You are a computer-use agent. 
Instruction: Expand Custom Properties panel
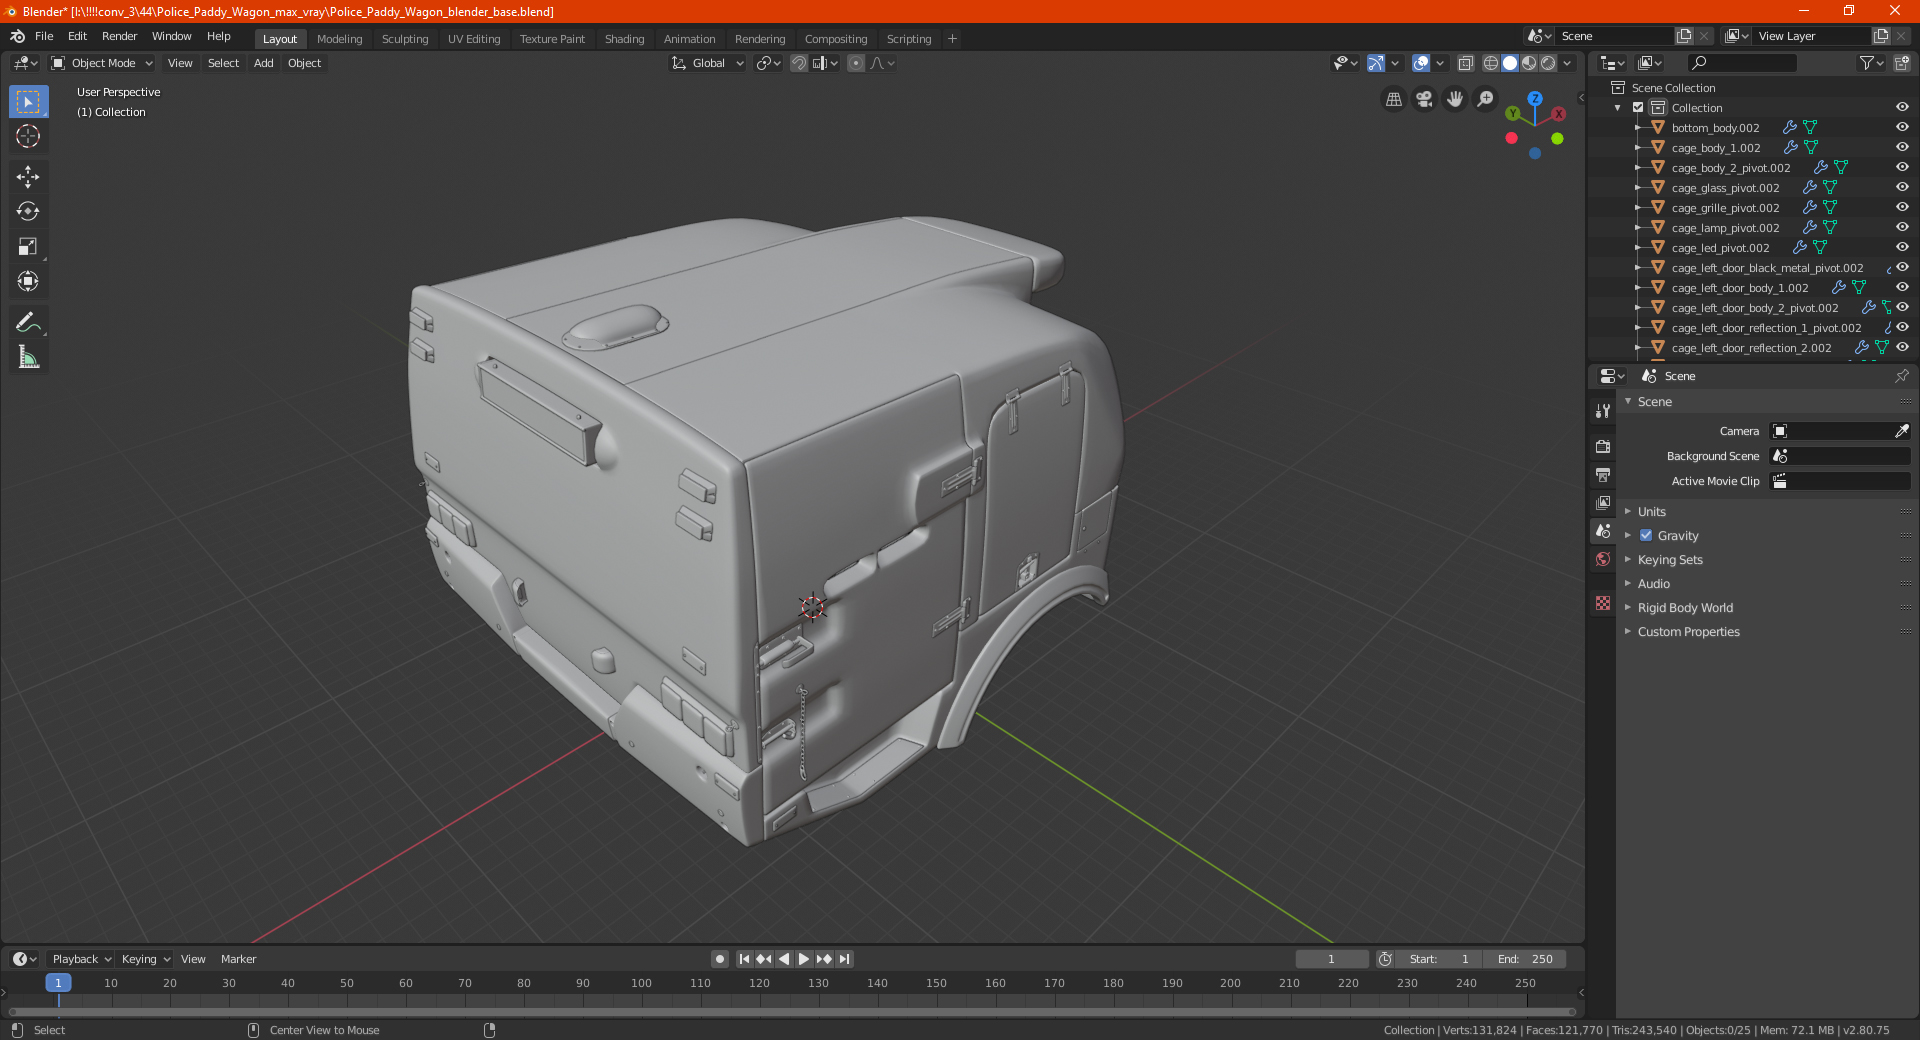(x=1688, y=632)
